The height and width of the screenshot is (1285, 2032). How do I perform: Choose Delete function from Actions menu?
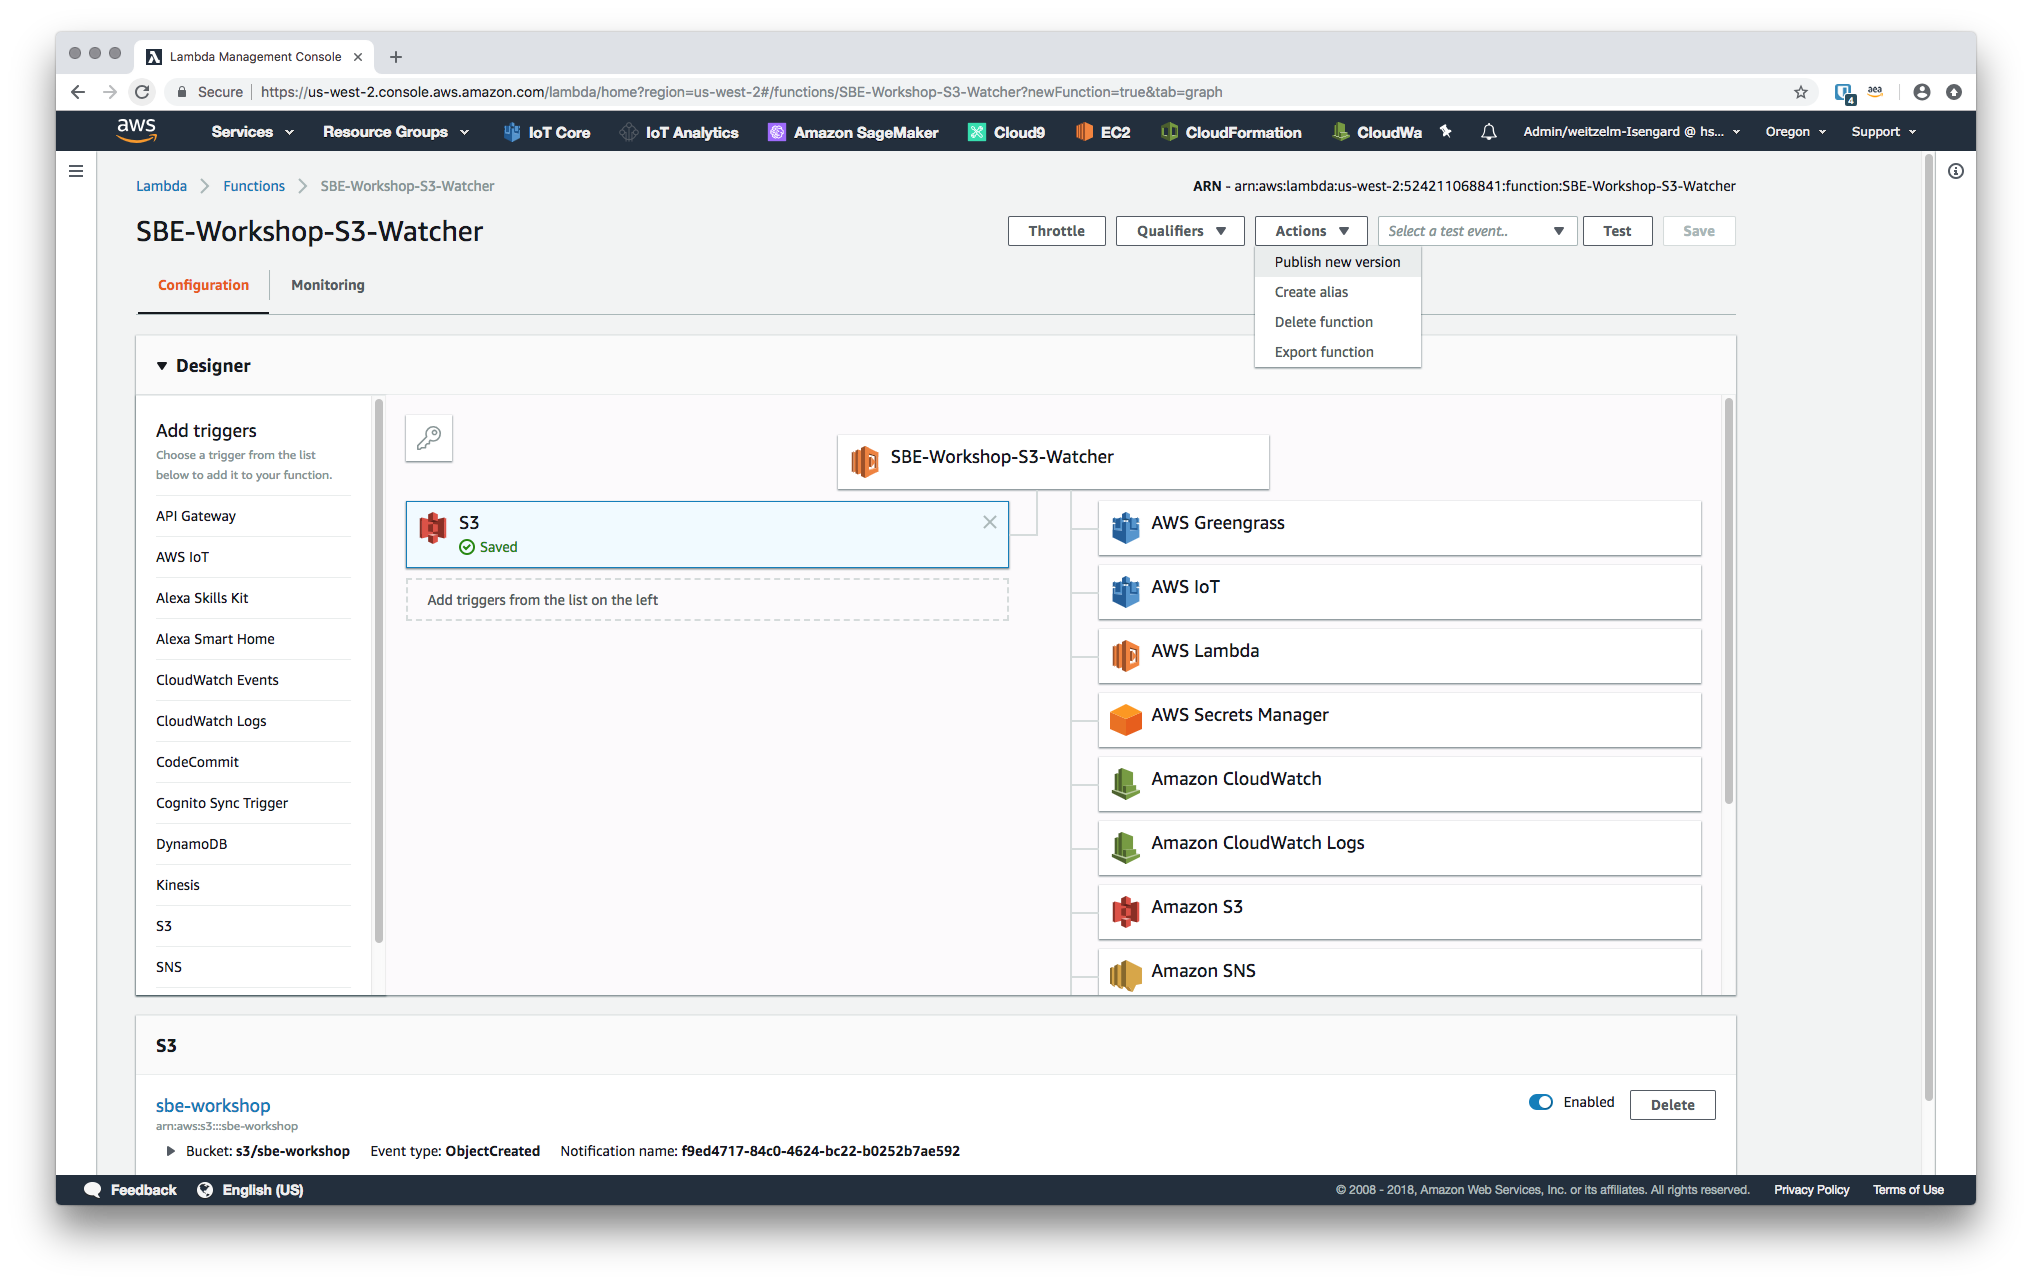tap(1337, 322)
